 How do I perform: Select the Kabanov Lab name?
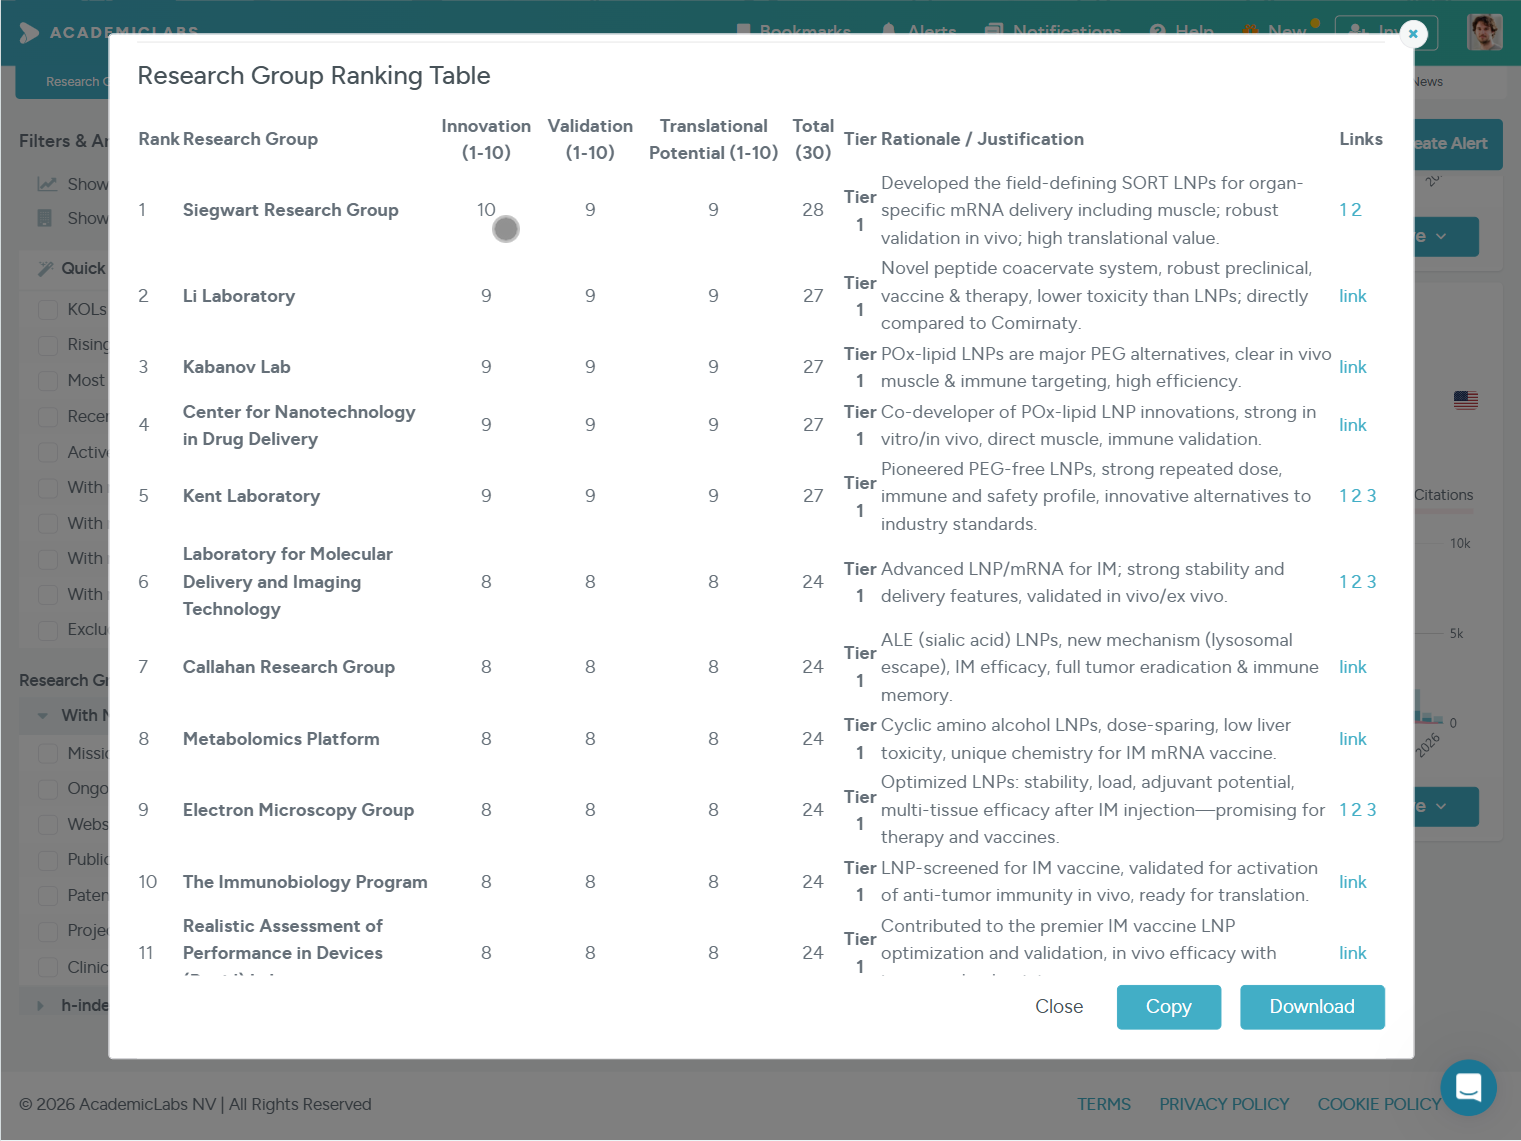point(236,367)
